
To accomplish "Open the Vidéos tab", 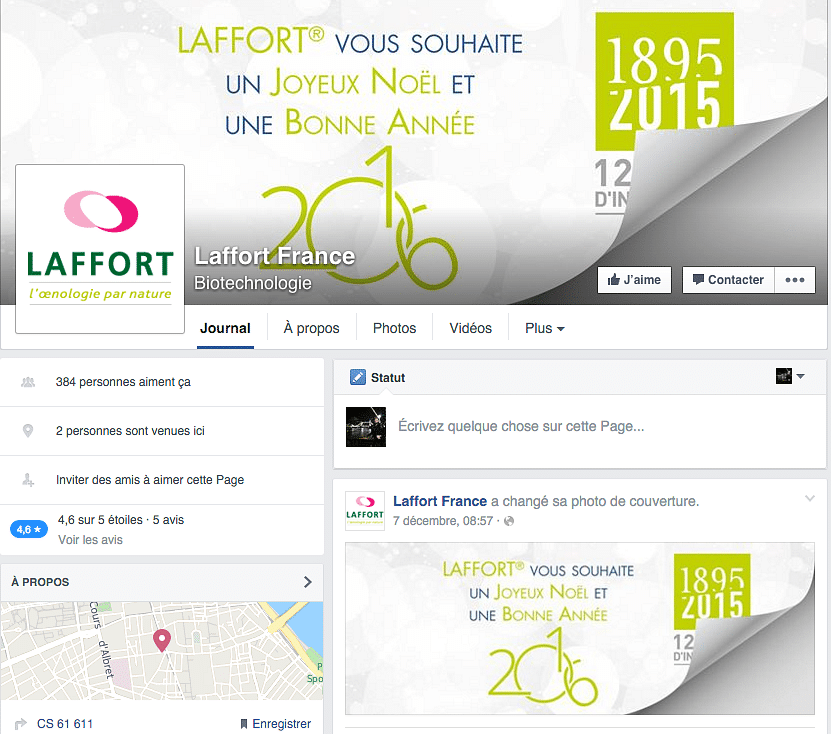I will [x=470, y=328].
